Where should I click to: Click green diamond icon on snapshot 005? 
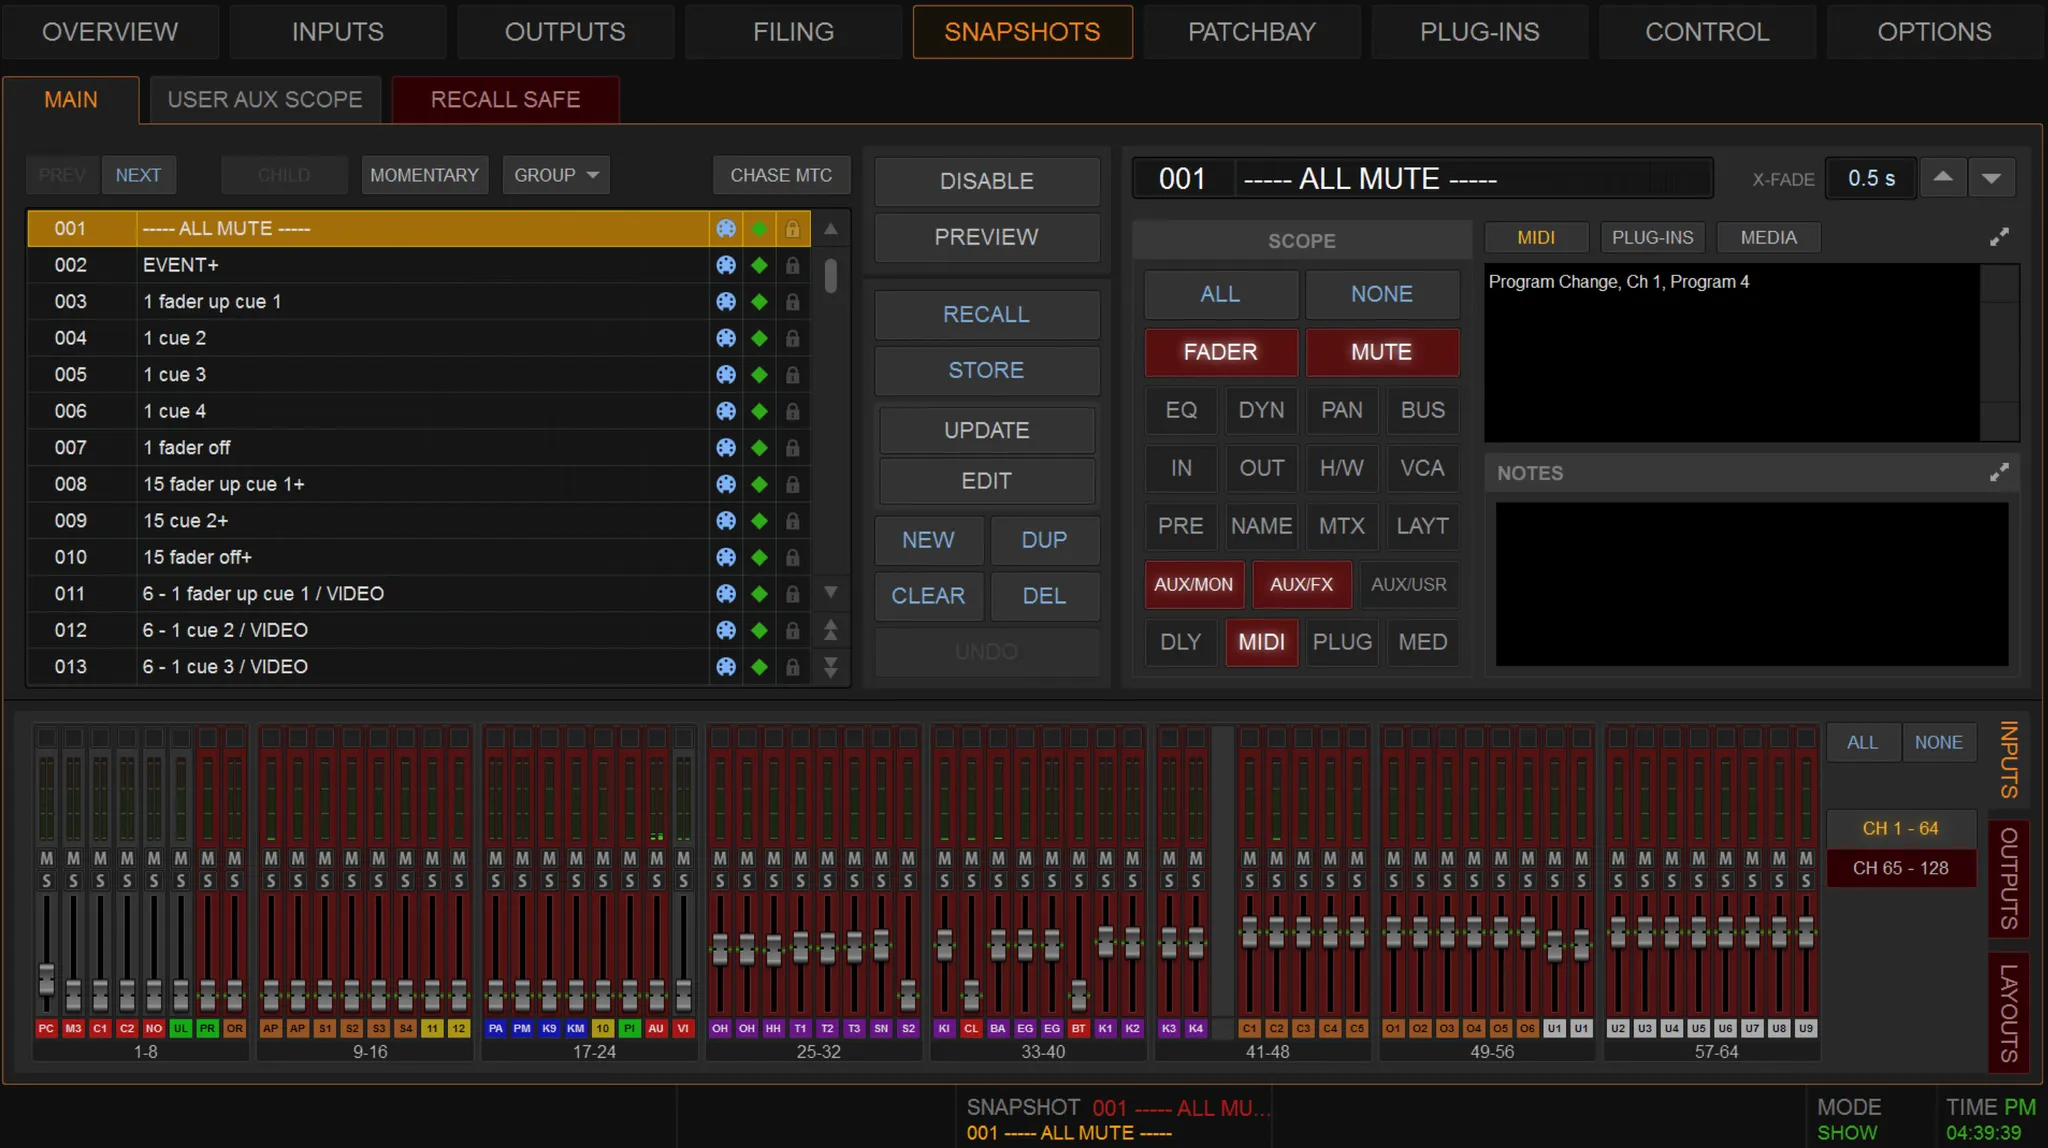pyautogui.click(x=759, y=375)
